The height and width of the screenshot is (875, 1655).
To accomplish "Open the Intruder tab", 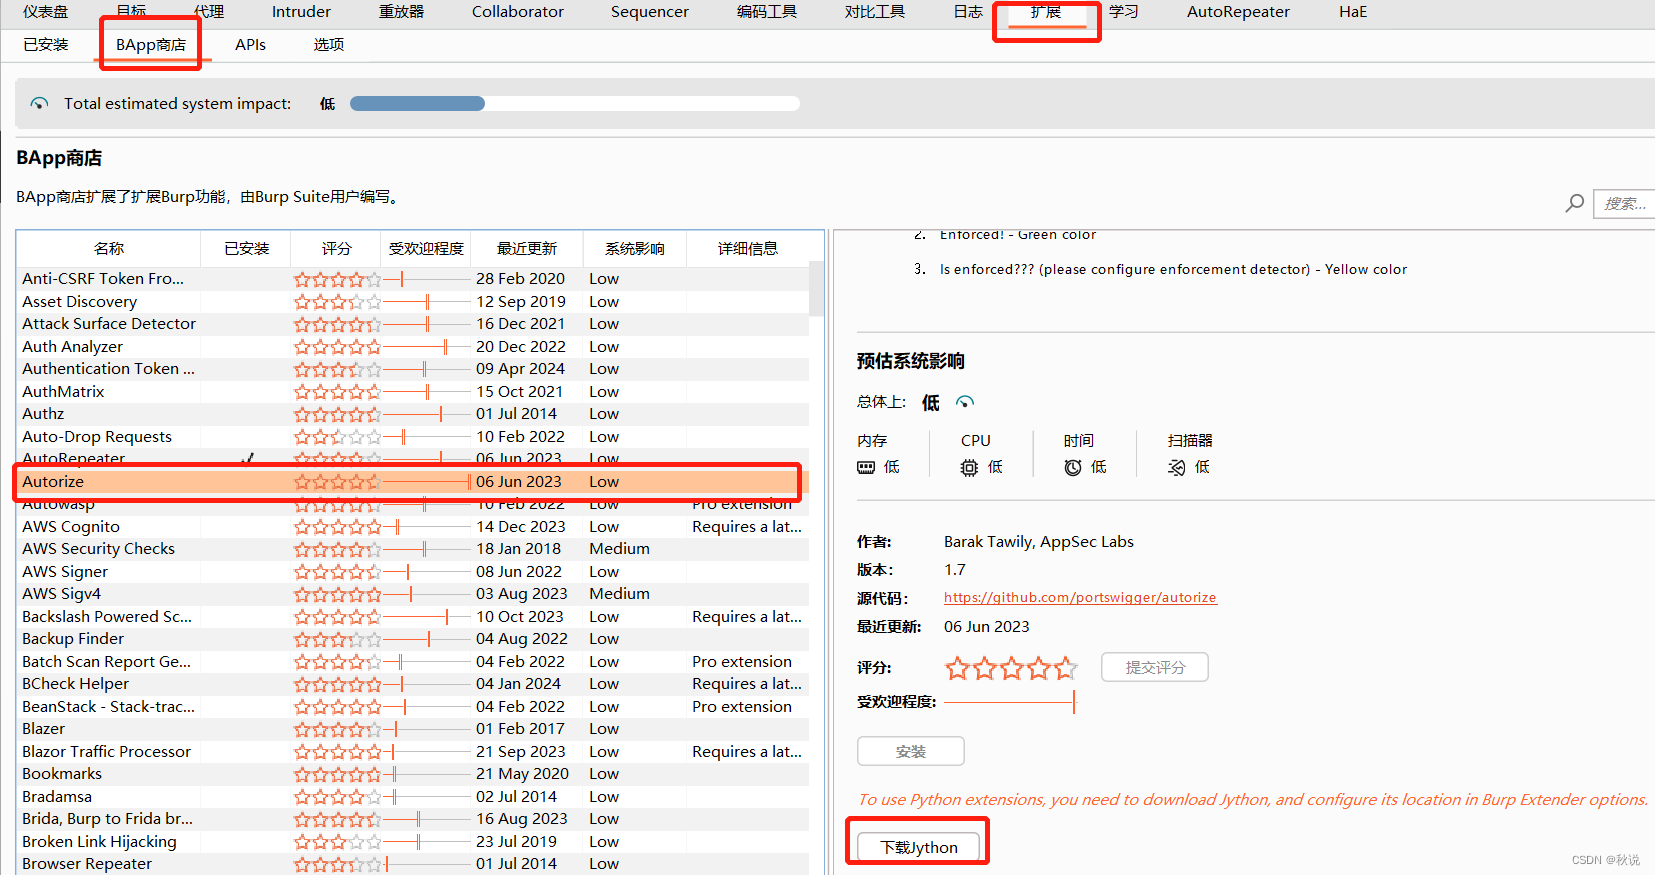I will click(x=301, y=12).
